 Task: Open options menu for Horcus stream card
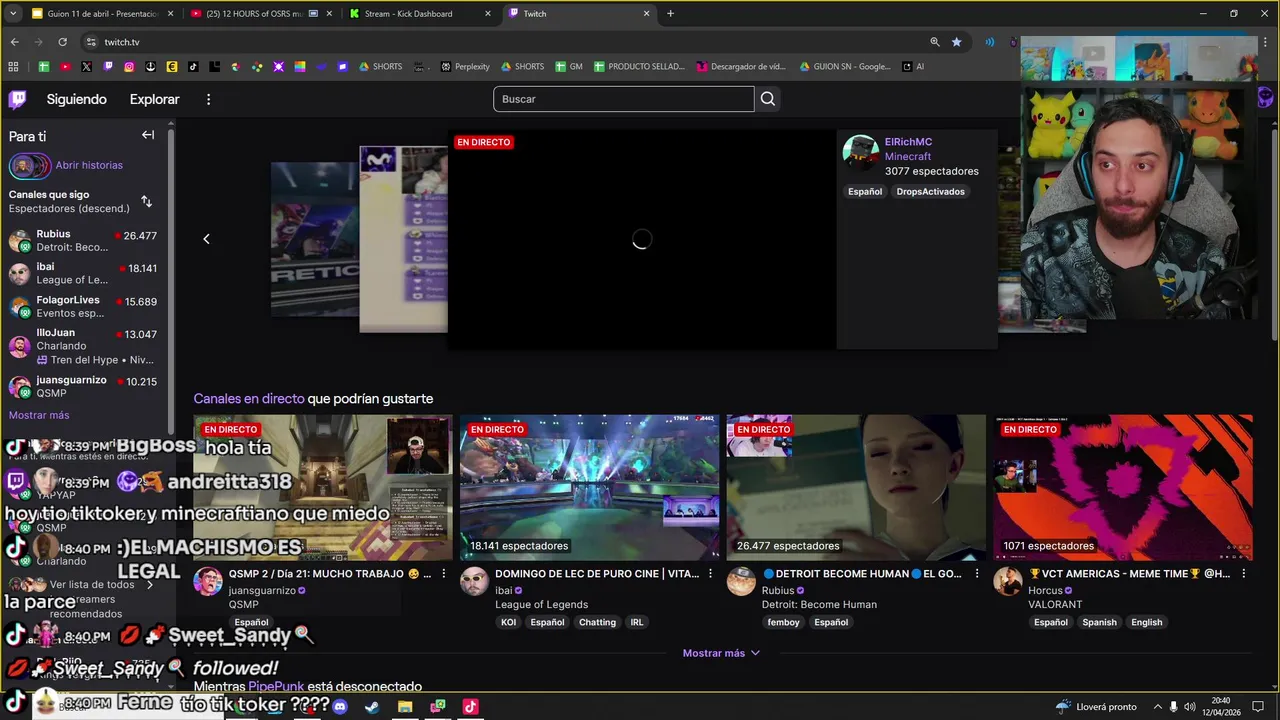tap(1244, 574)
